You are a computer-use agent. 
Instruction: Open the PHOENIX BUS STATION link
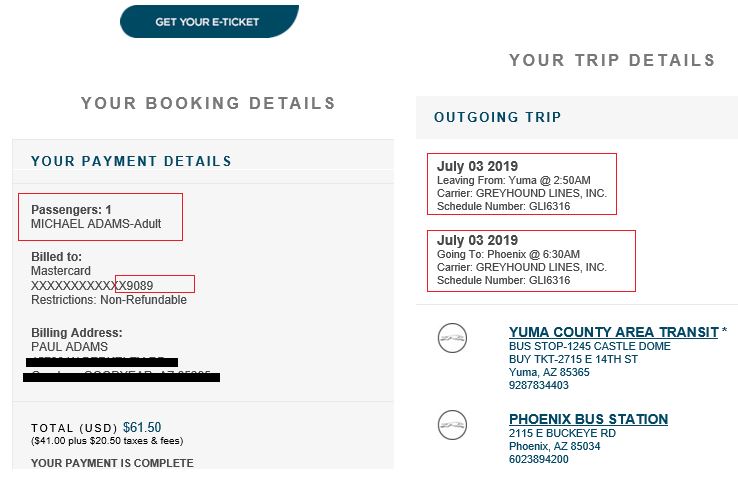click(x=588, y=419)
